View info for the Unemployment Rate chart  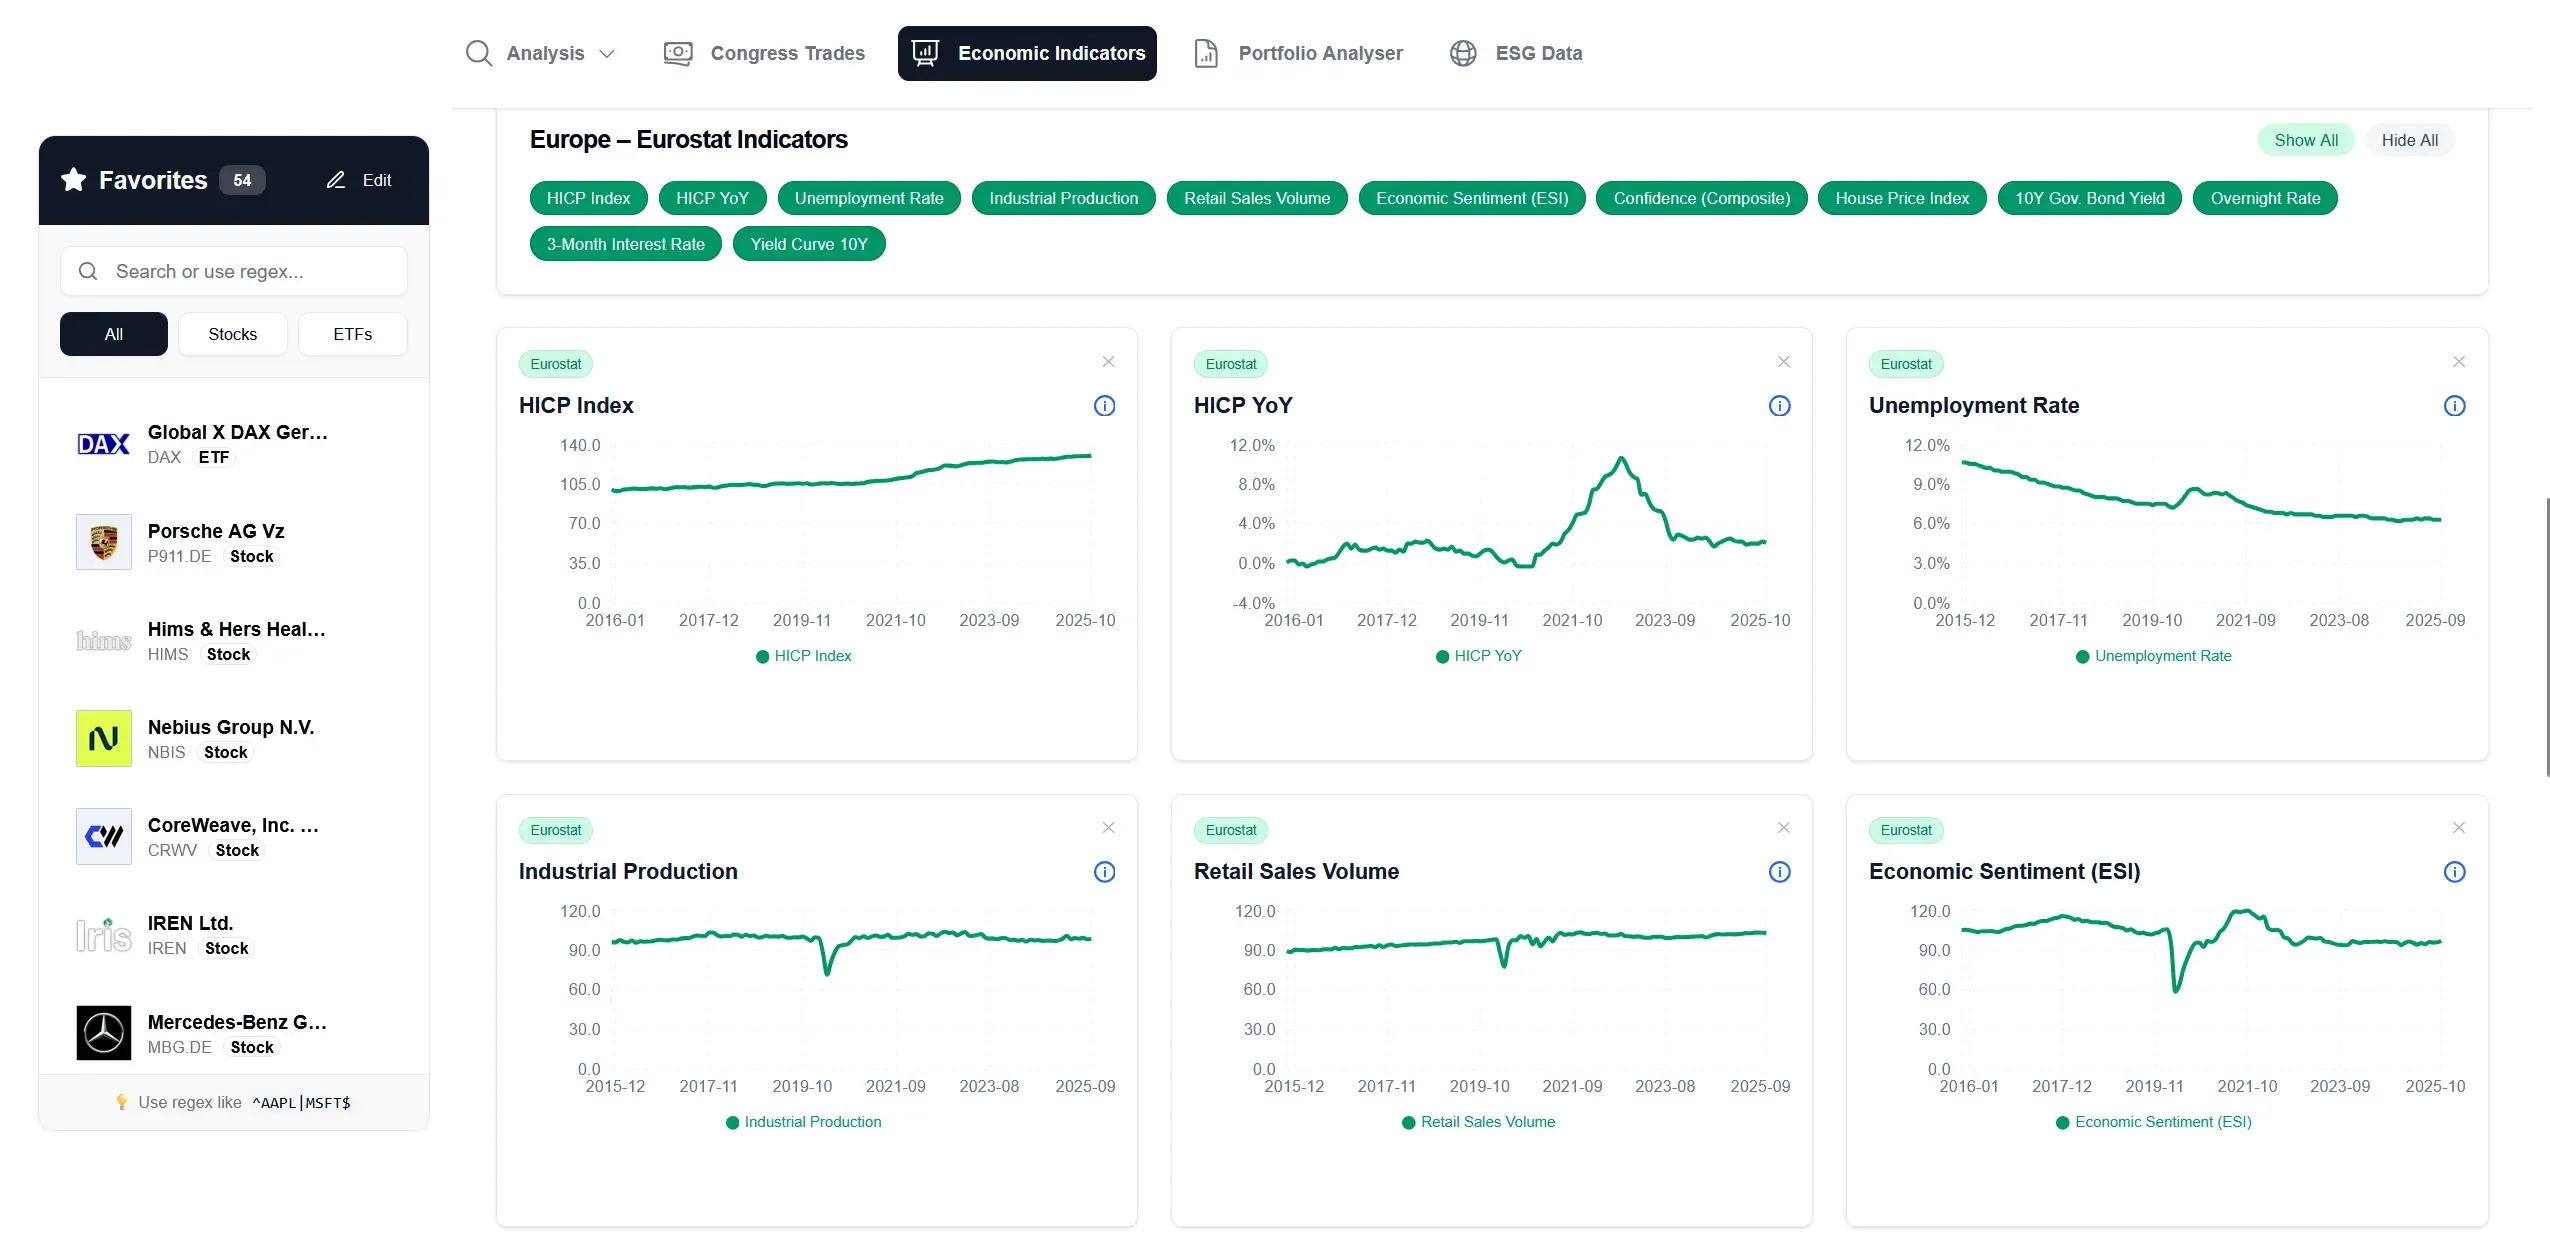[x=2454, y=406]
